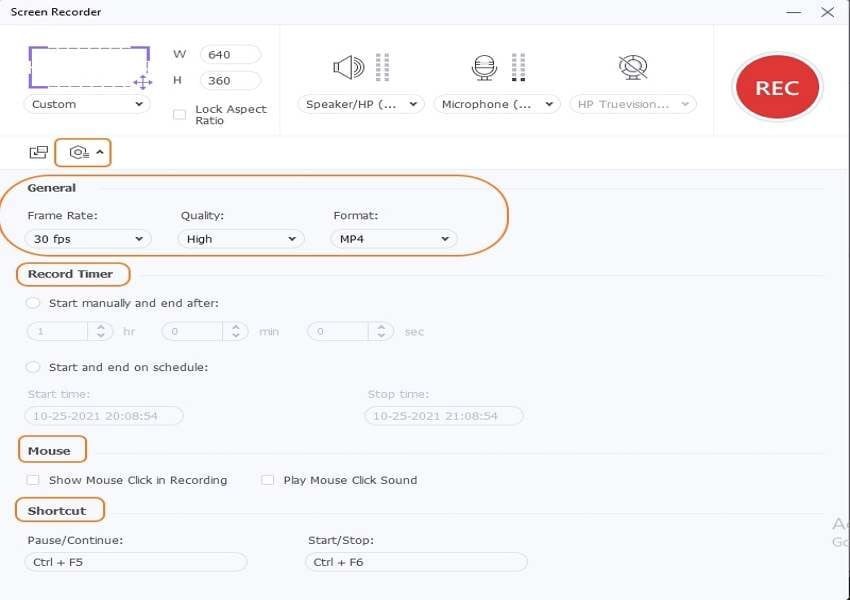Open the HP Truevision webcam dropdown
The image size is (850, 600).
tap(633, 104)
